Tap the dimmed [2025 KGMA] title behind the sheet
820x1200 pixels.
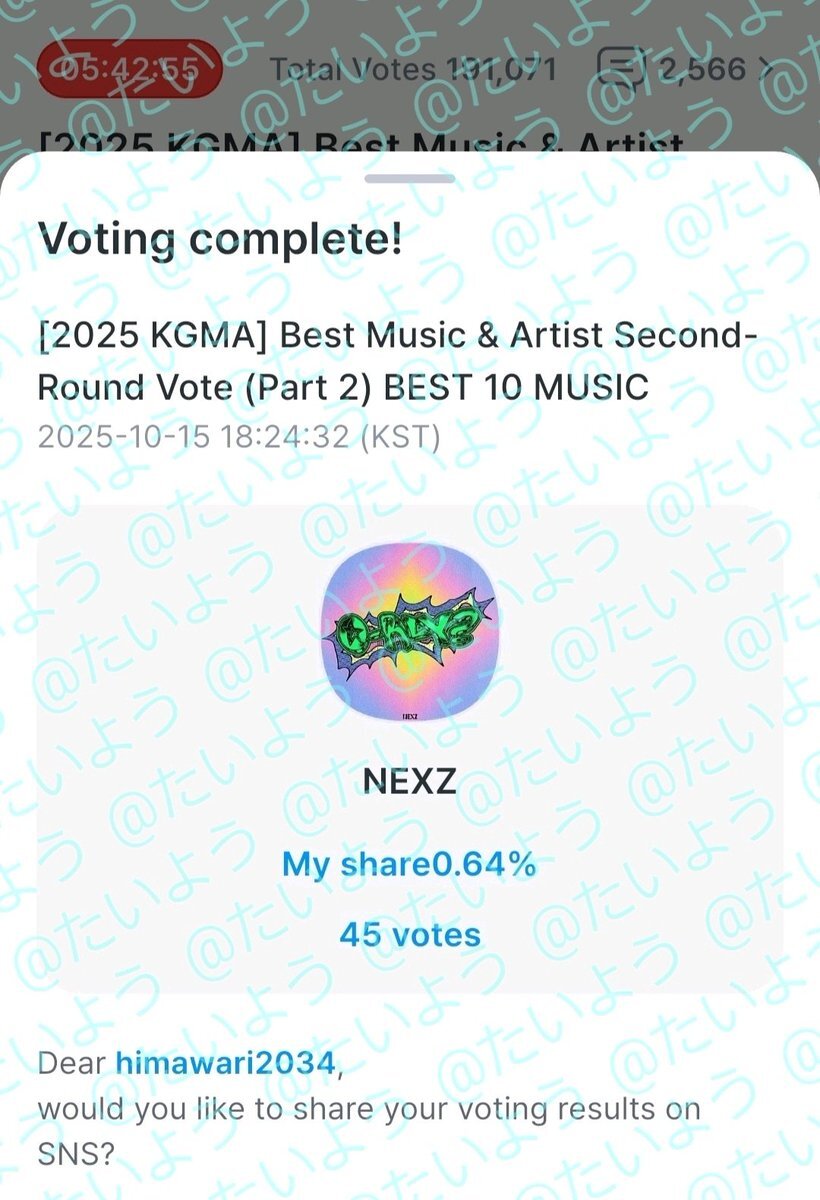pos(360,141)
